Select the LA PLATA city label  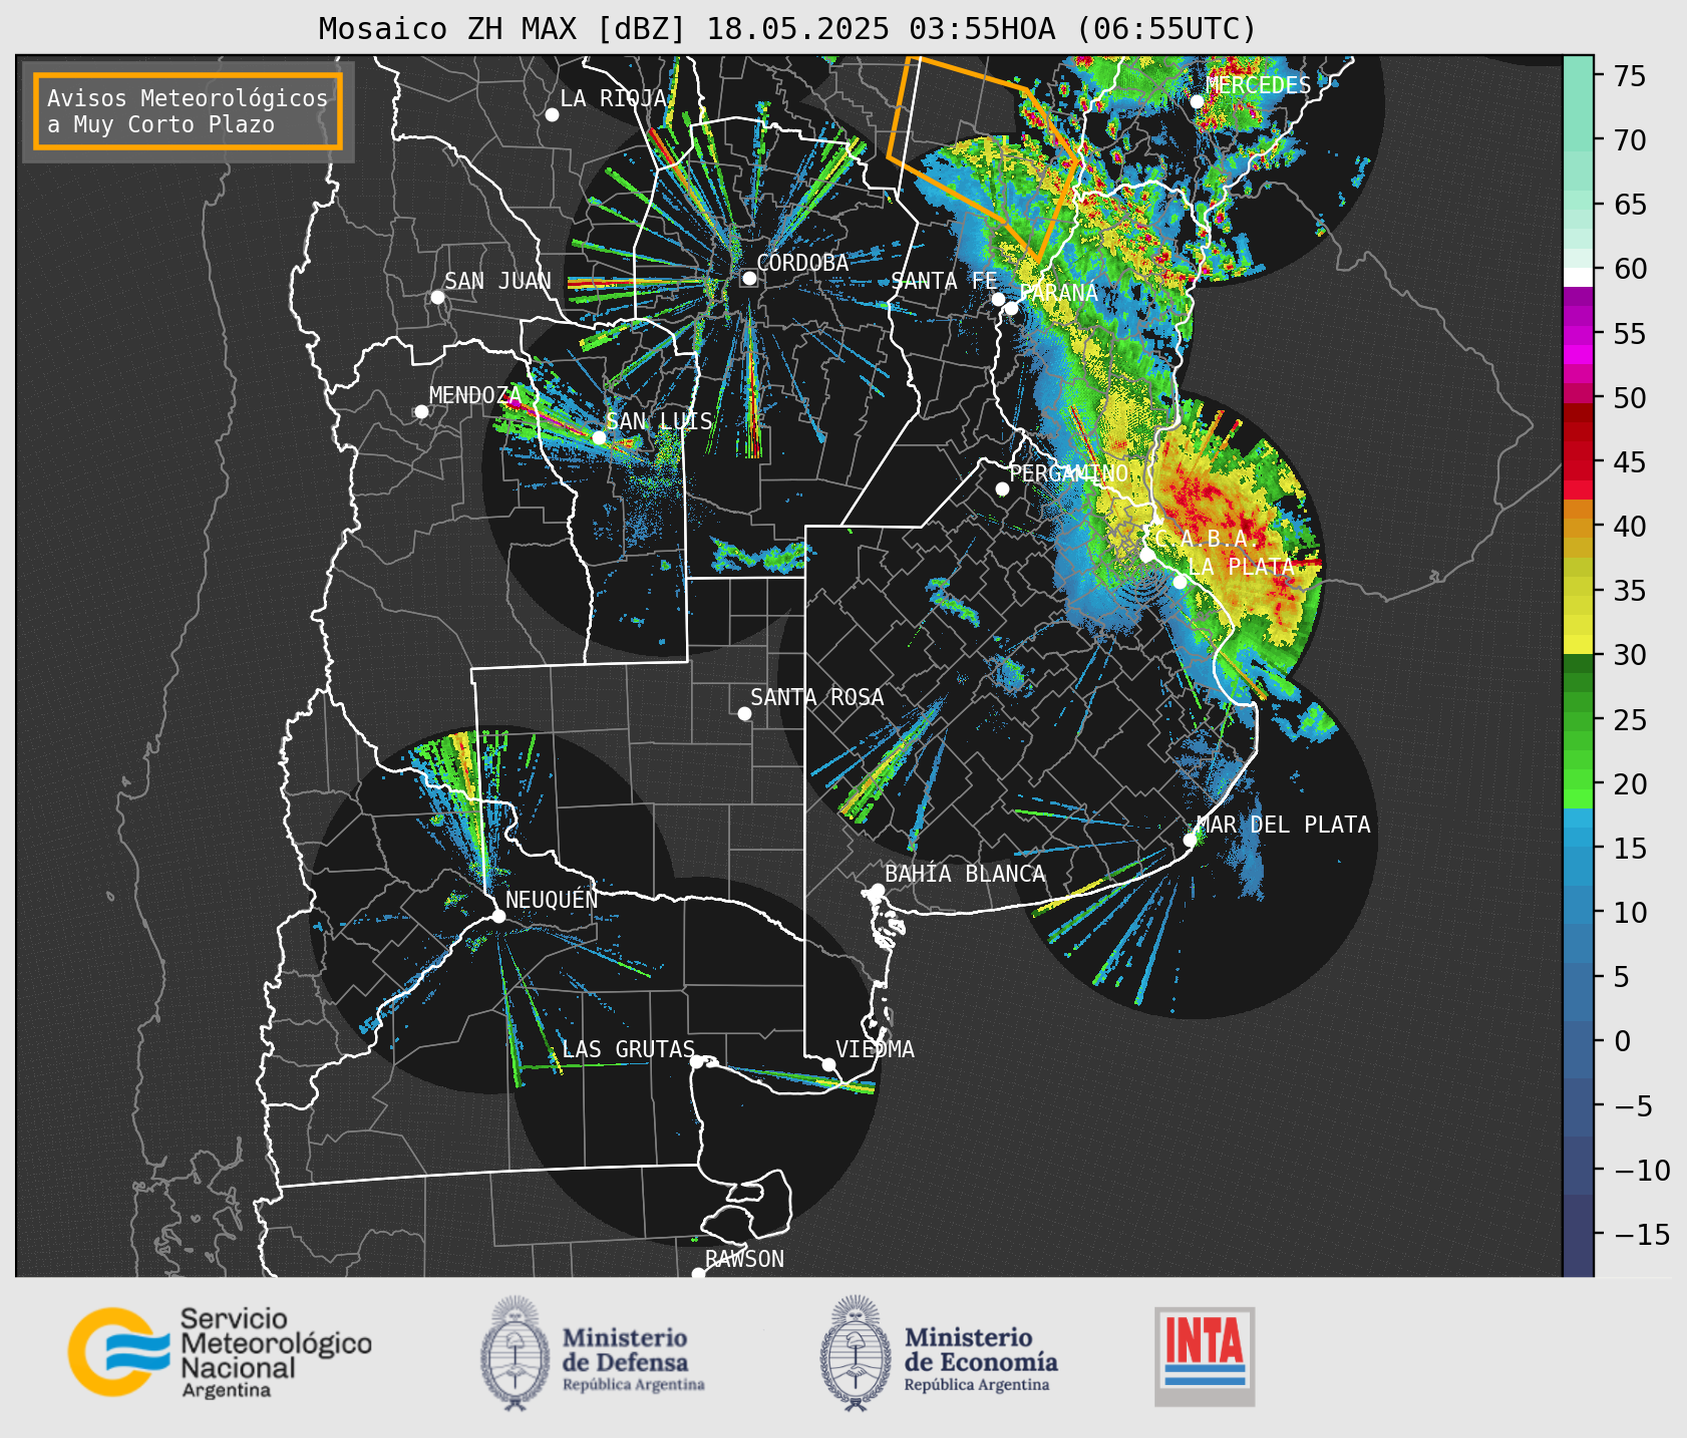click(x=1240, y=567)
